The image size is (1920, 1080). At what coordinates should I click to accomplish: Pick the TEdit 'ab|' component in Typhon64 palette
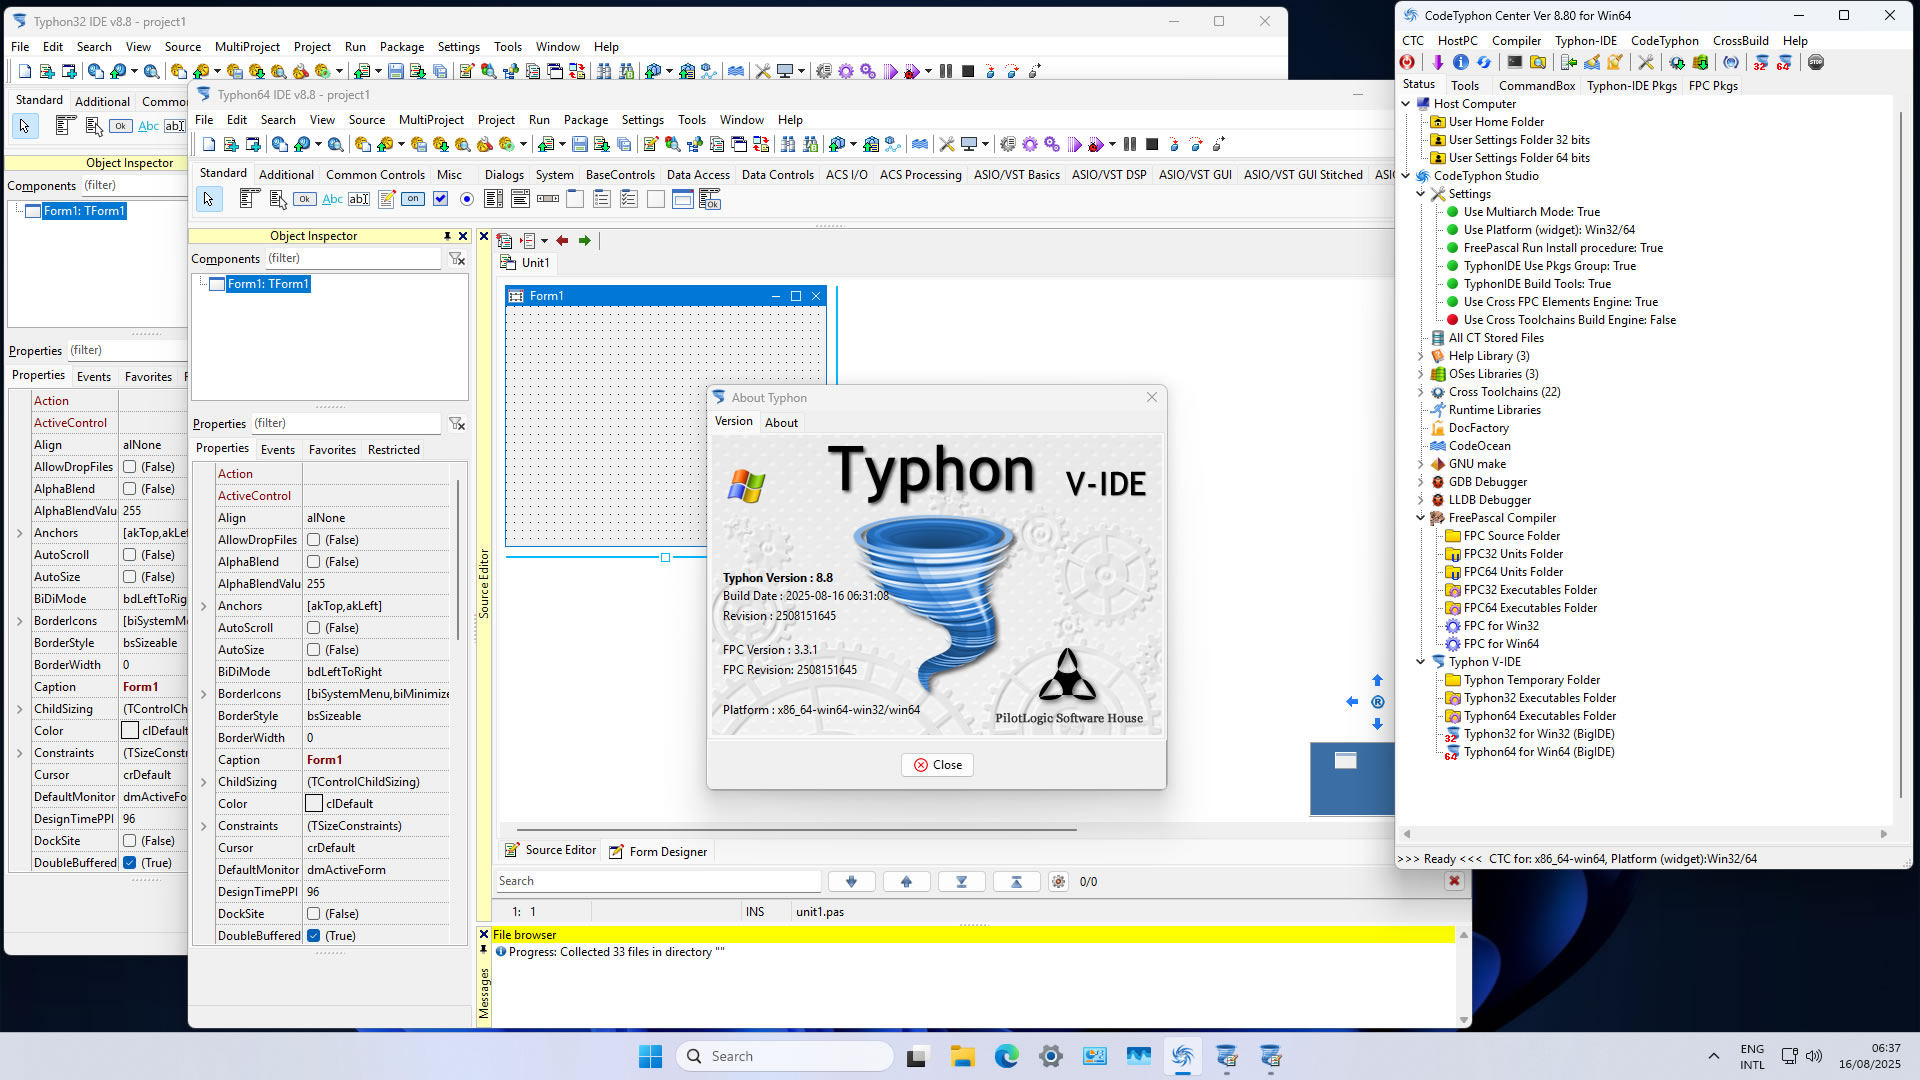pos(359,200)
